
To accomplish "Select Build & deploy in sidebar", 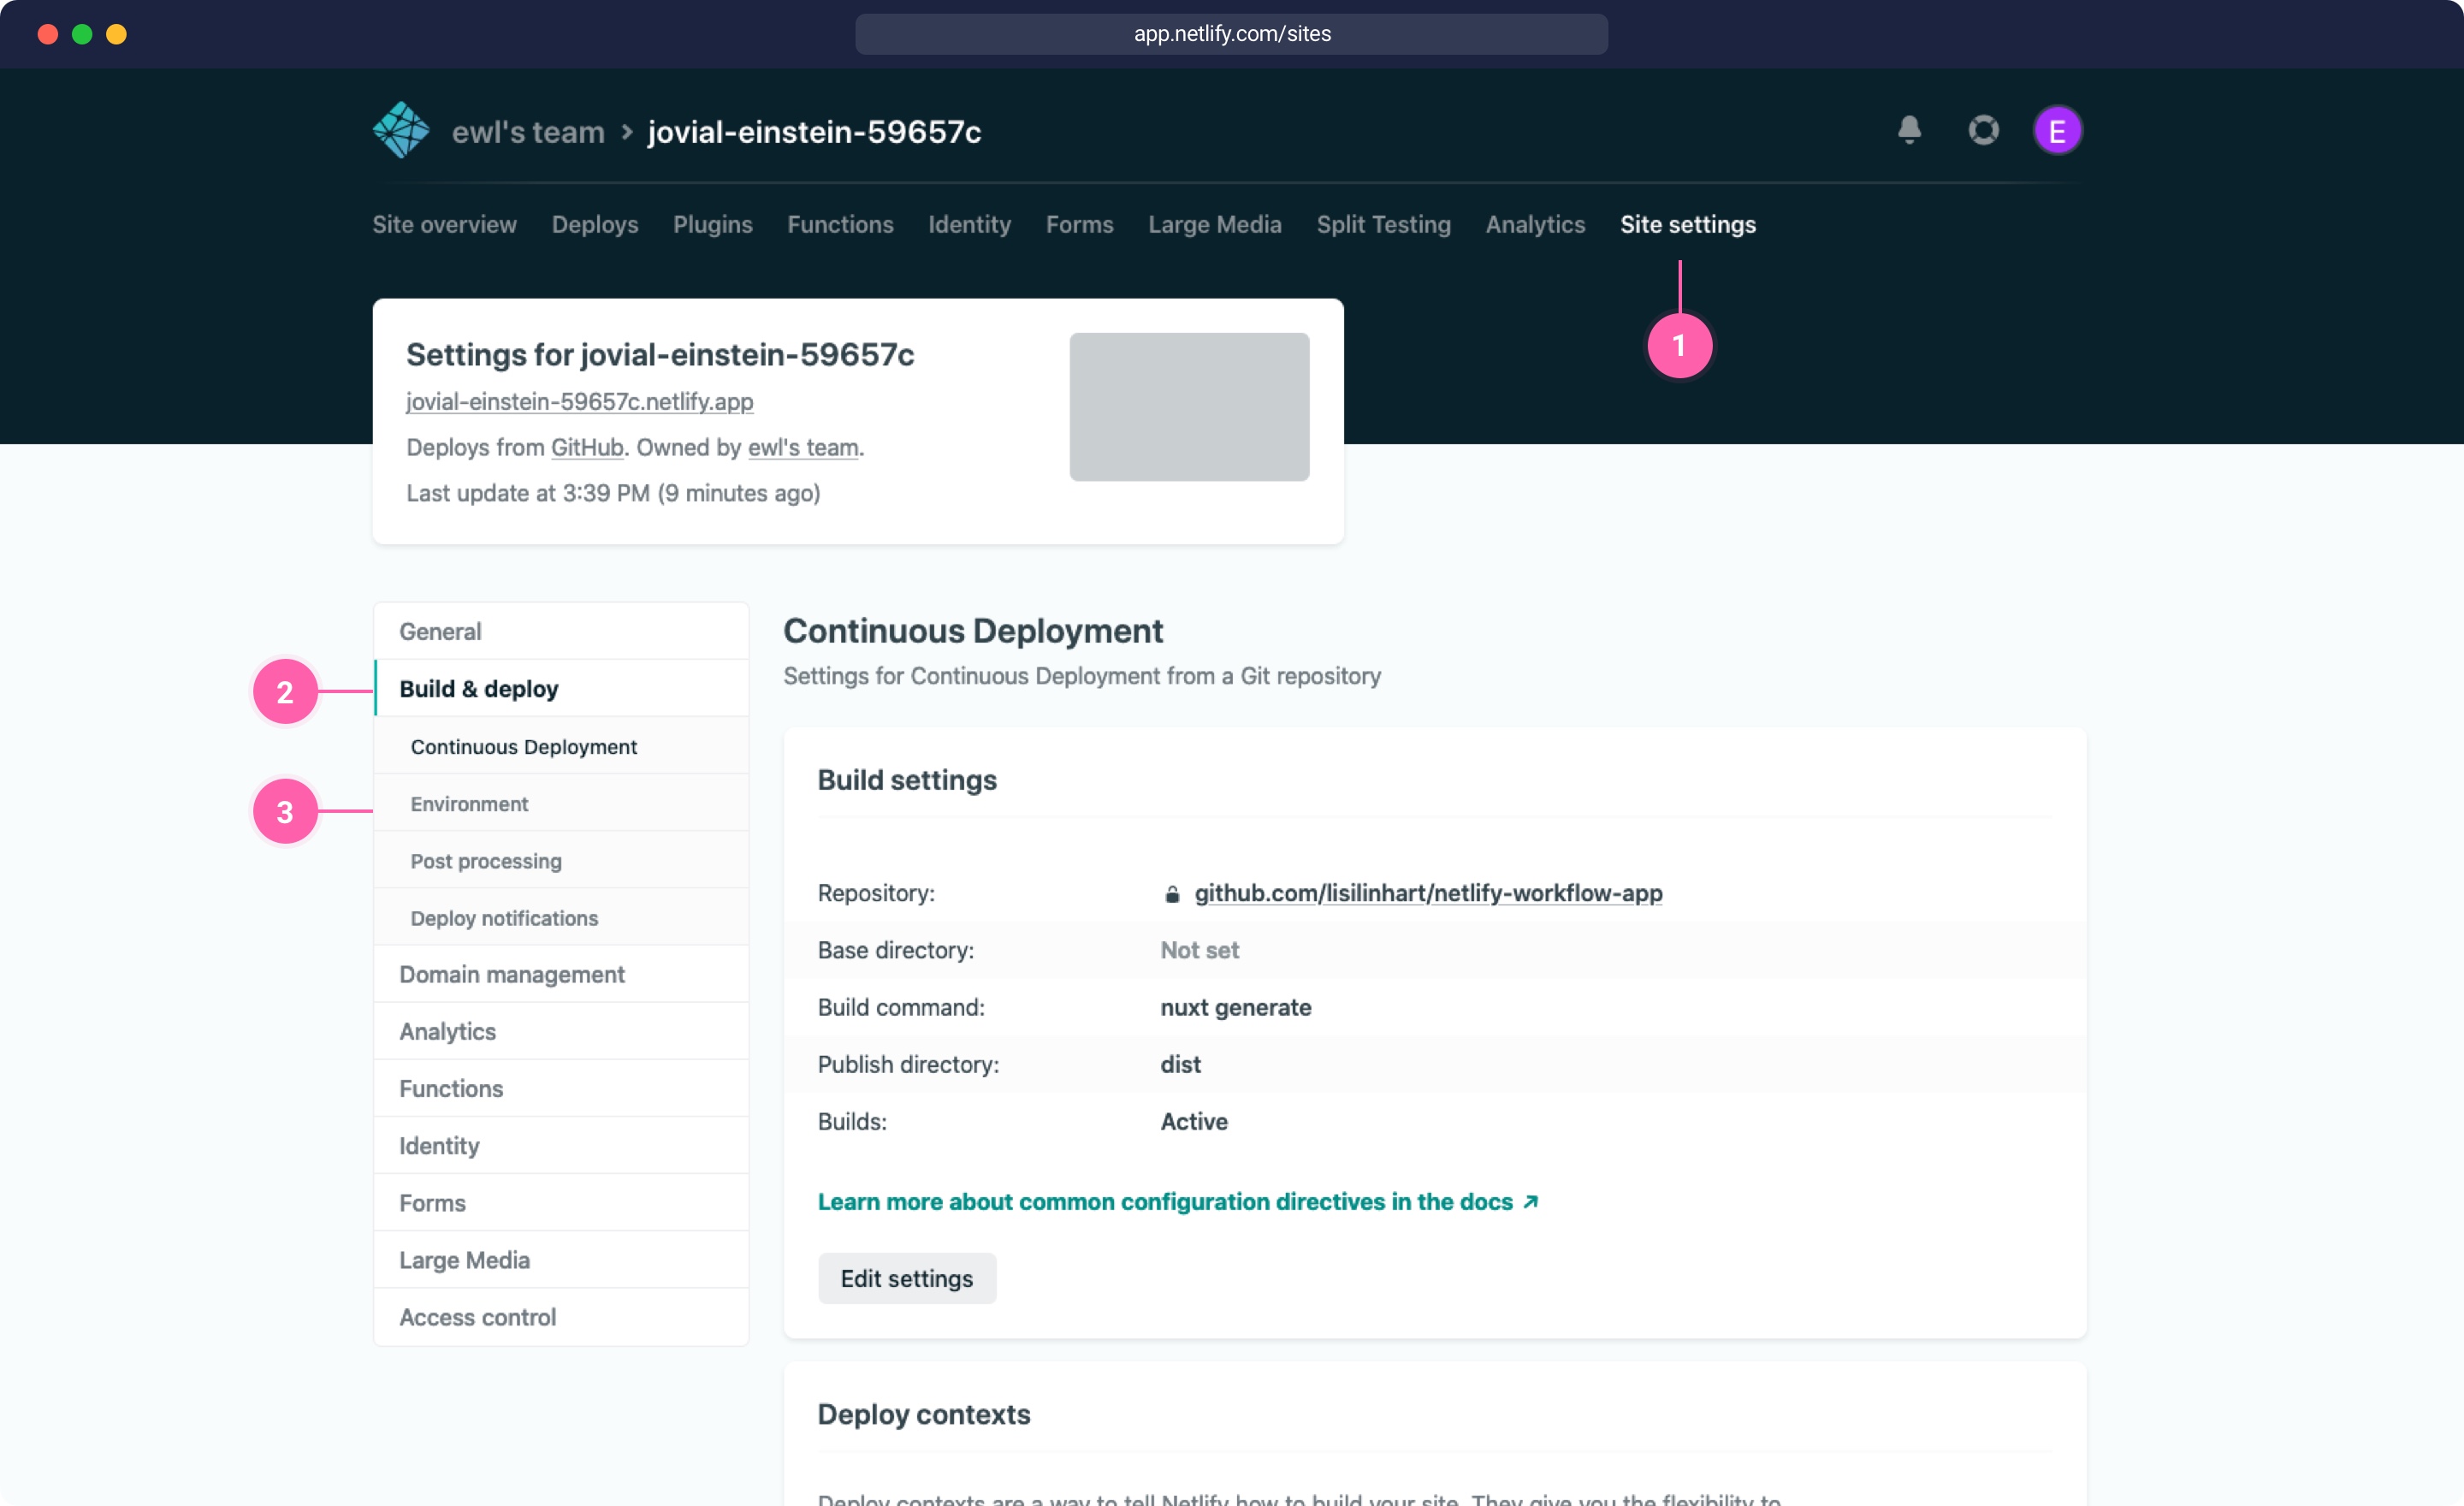I will pyautogui.click(x=561, y=689).
